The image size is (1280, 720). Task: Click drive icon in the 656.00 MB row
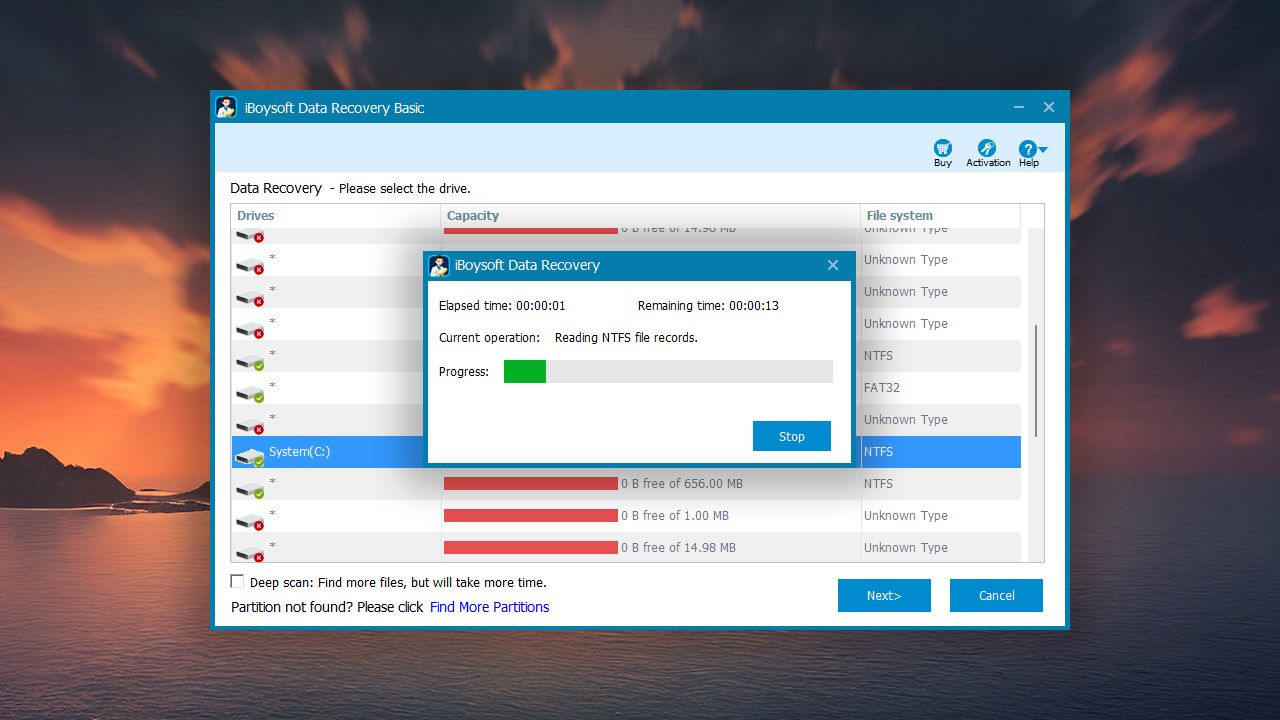pyautogui.click(x=250, y=489)
